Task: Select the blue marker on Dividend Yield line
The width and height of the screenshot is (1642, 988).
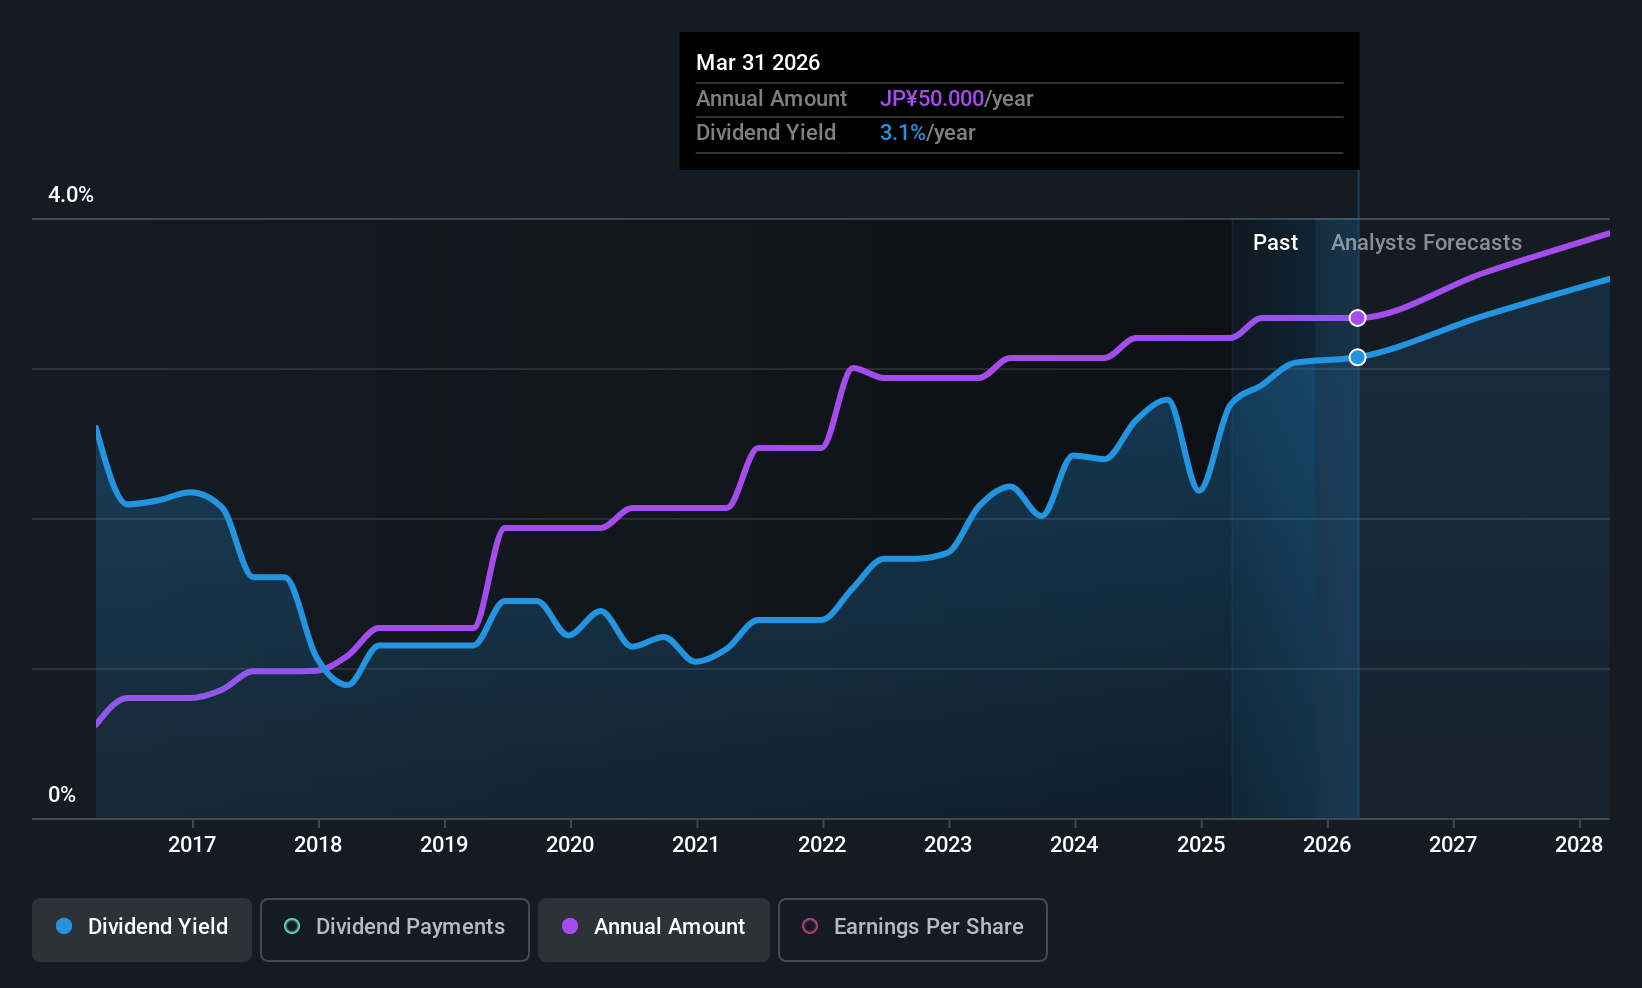Action: tap(1357, 357)
